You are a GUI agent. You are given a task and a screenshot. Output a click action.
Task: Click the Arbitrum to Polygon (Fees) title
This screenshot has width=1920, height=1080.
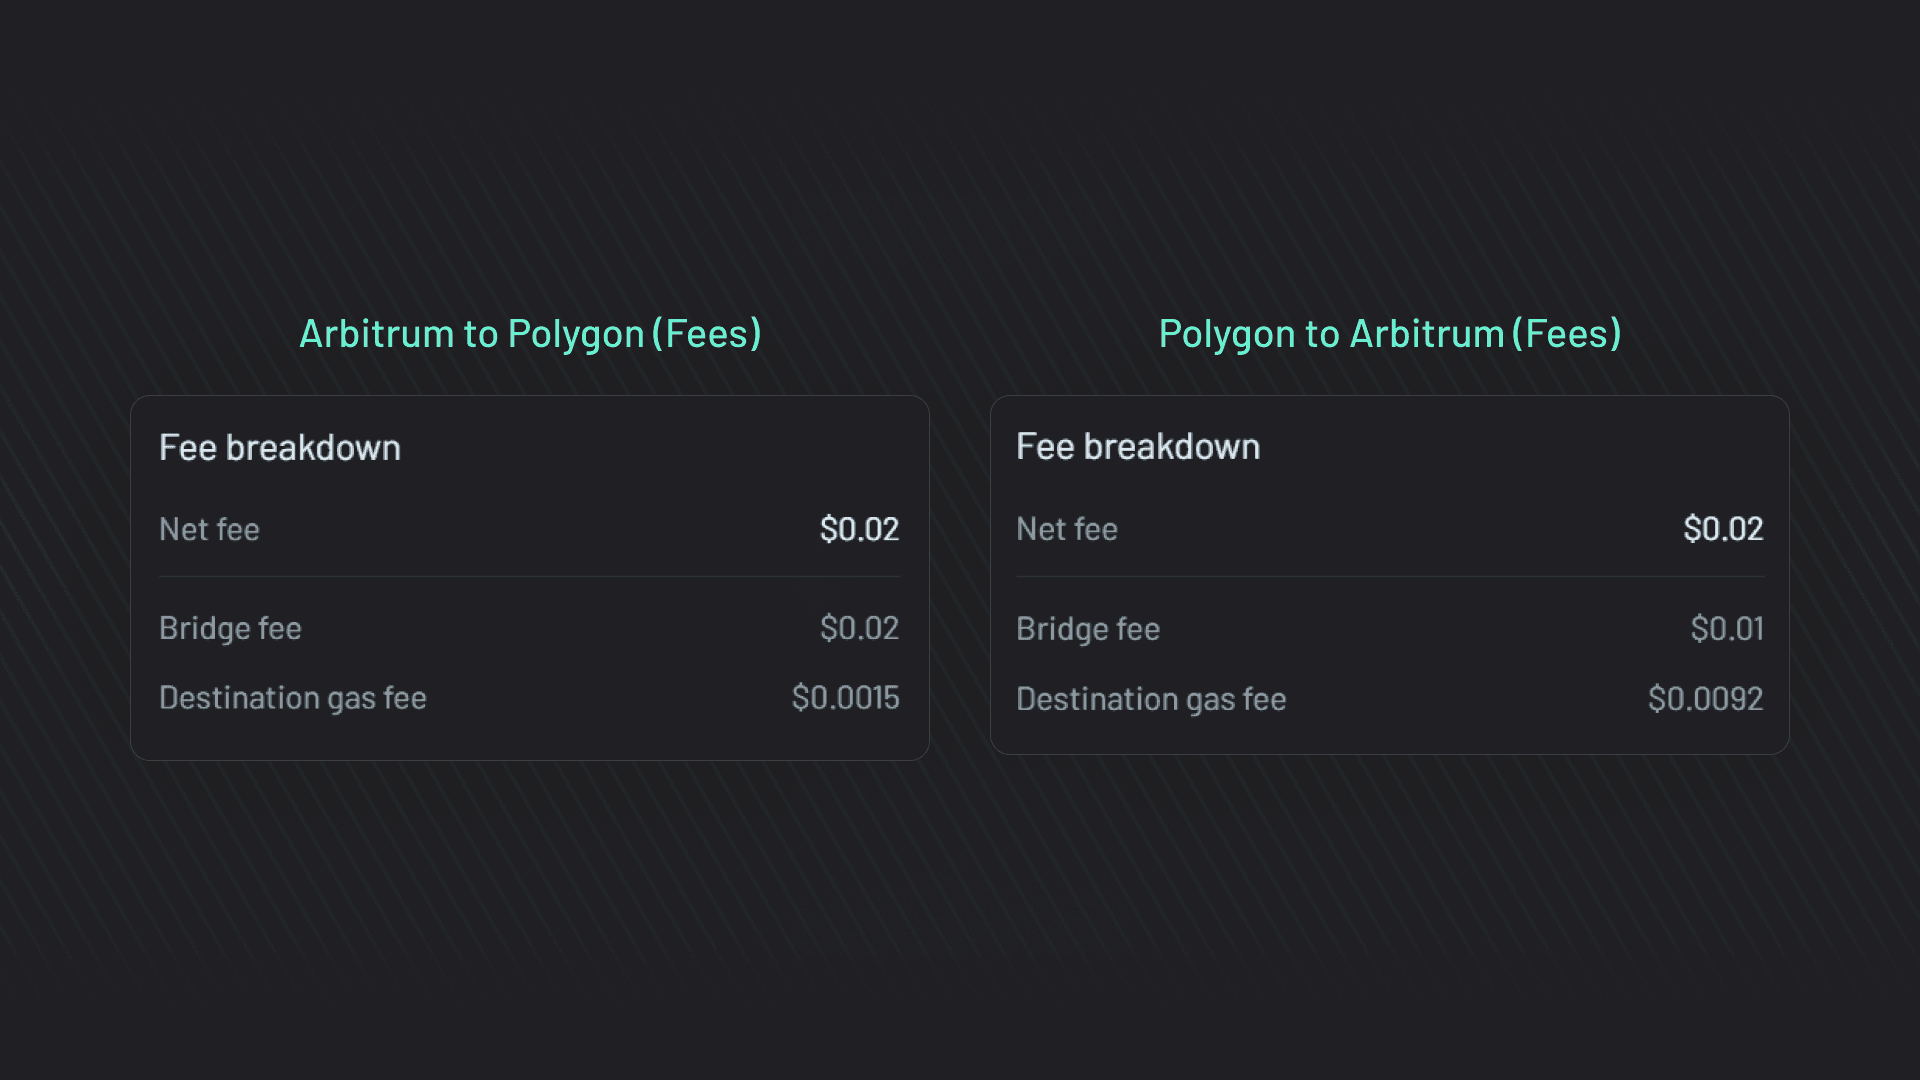point(529,333)
